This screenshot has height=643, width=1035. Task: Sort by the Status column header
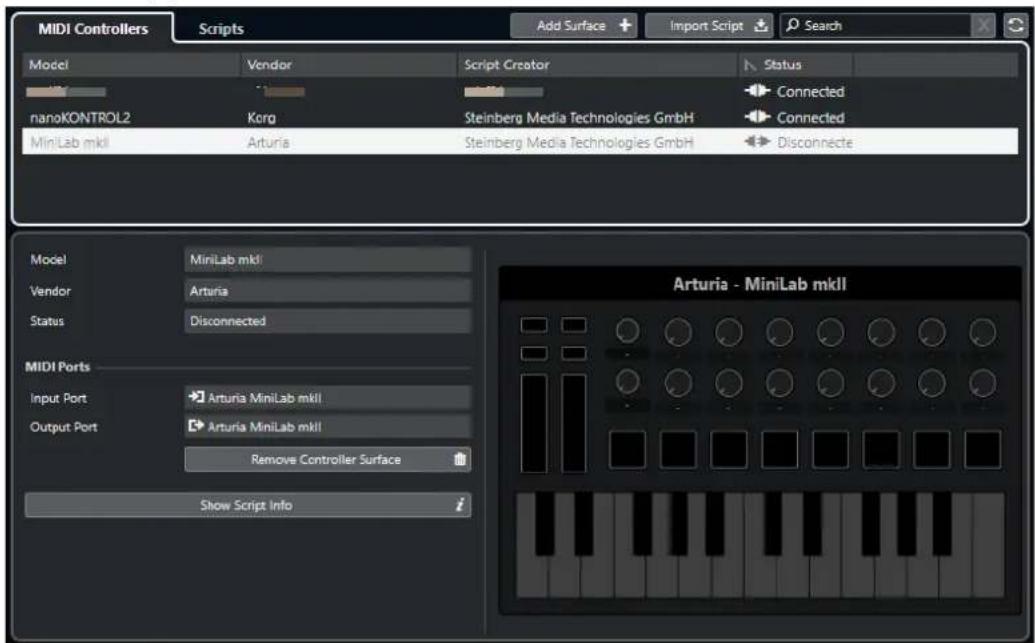tap(796, 65)
